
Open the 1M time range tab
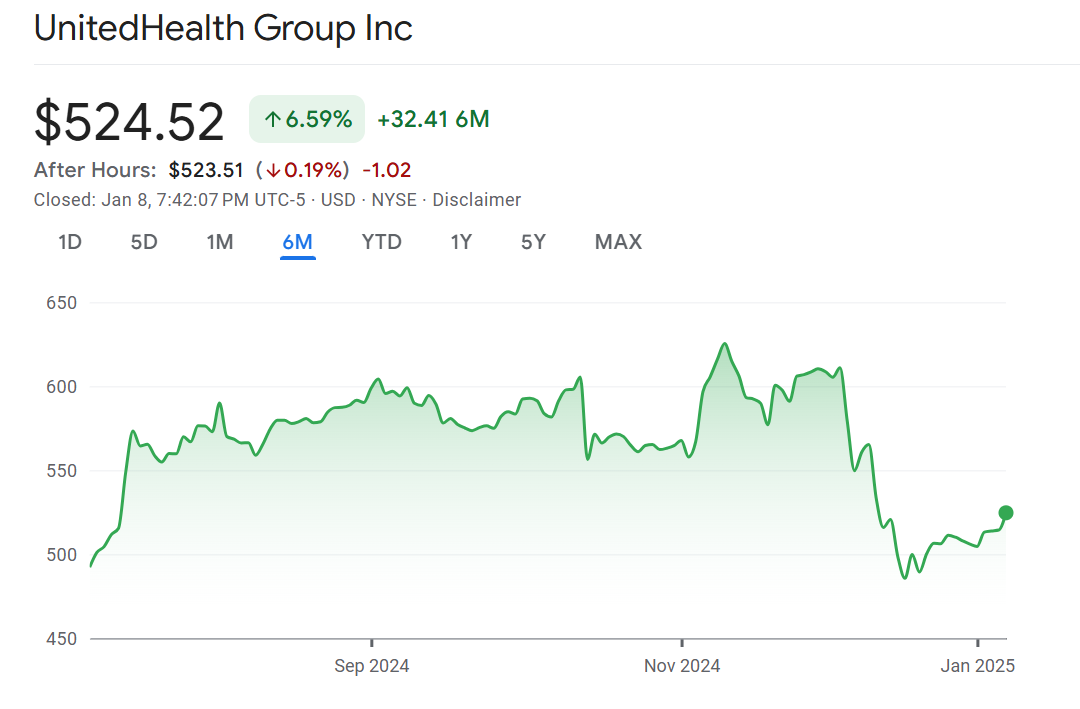point(220,242)
